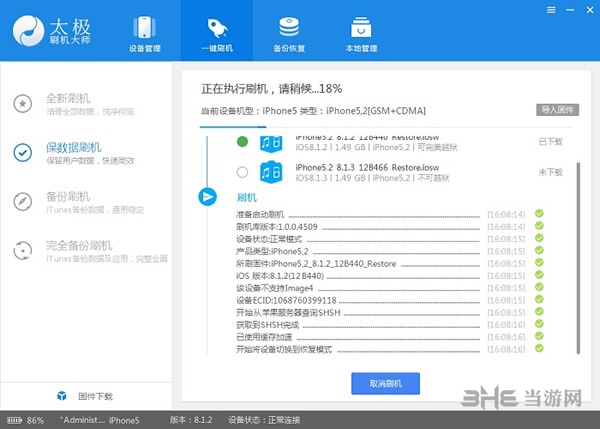Minimize the window
600x429 pixels.
point(570,10)
